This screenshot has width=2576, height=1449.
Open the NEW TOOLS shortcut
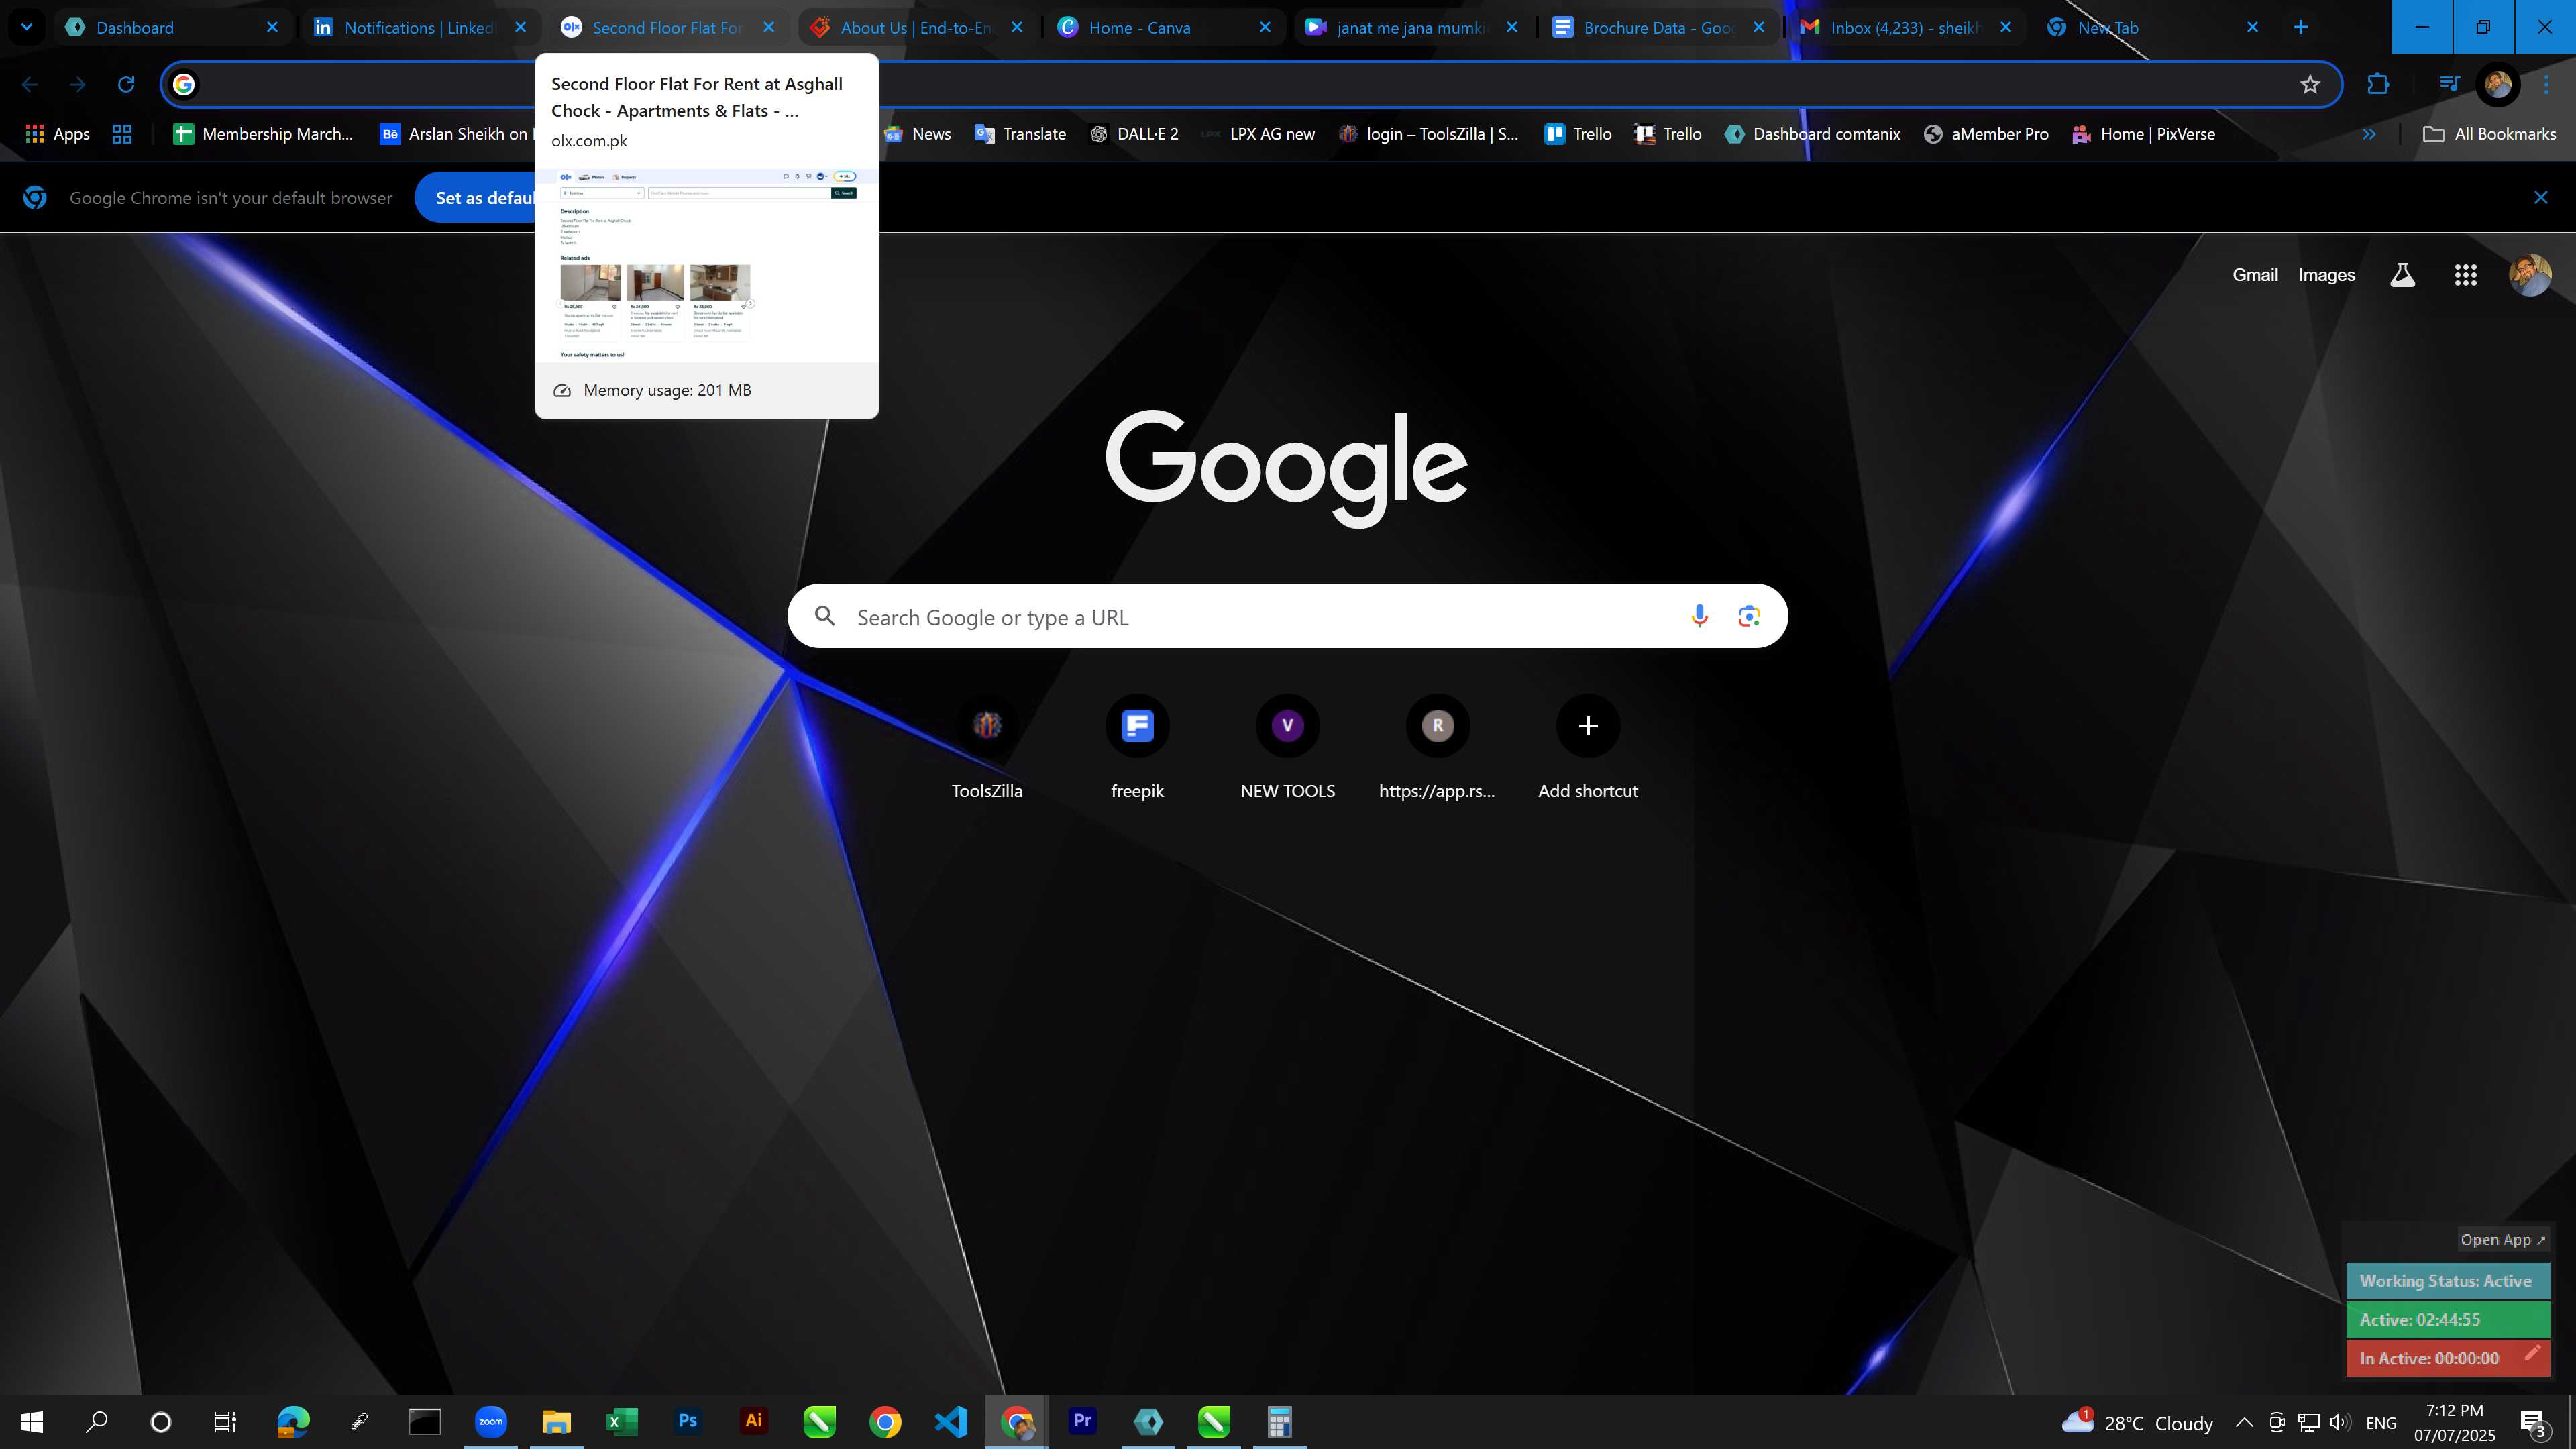[1287, 747]
